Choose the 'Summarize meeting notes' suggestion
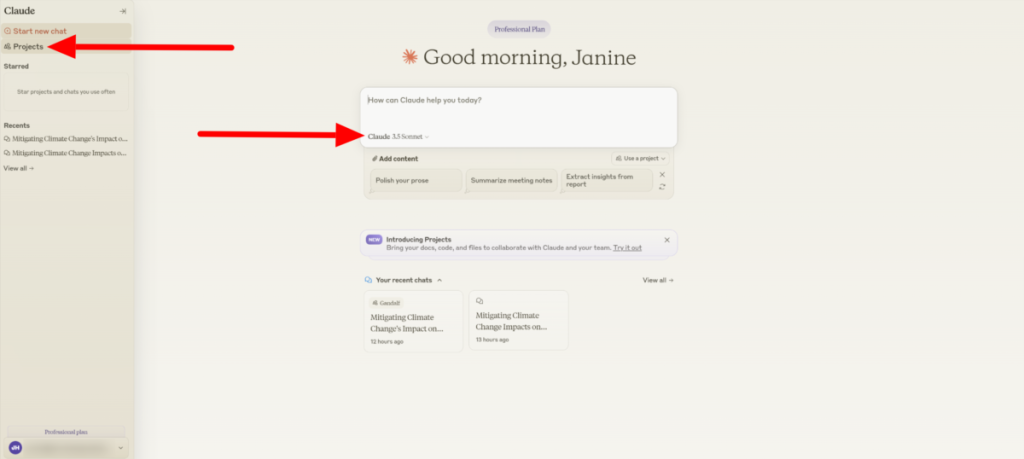The height and width of the screenshot is (459, 1024). click(x=511, y=180)
